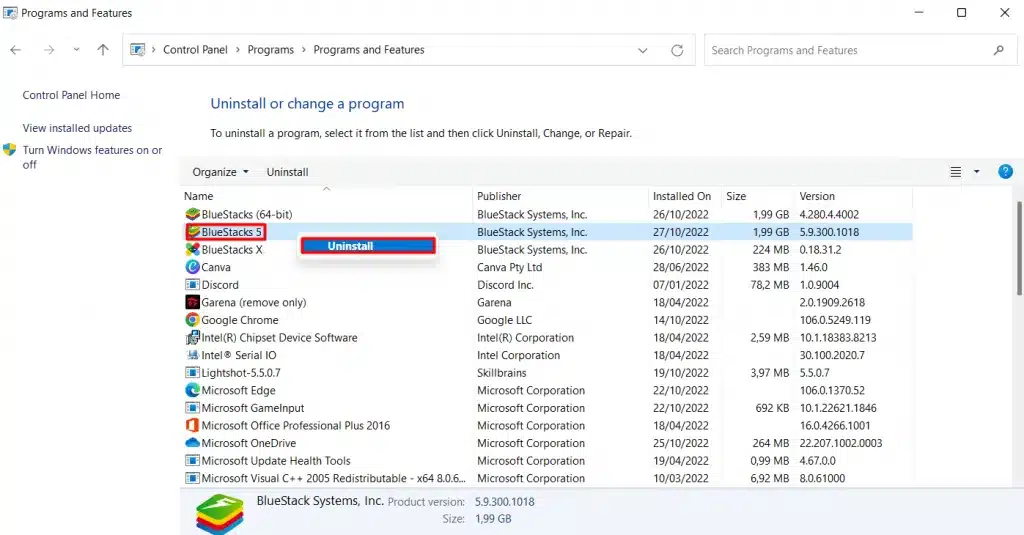Click the Lightshot-5.5.0.7 icon
The width and height of the screenshot is (1024, 535).
tap(192, 373)
